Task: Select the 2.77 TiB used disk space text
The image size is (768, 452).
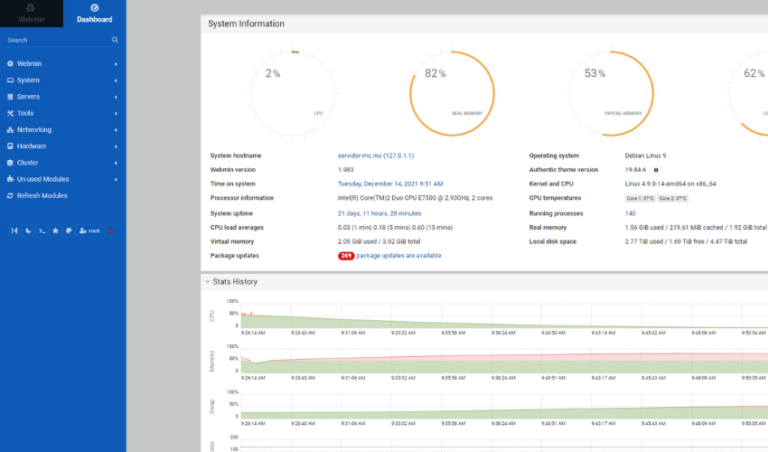Action: (x=686, y=242)
